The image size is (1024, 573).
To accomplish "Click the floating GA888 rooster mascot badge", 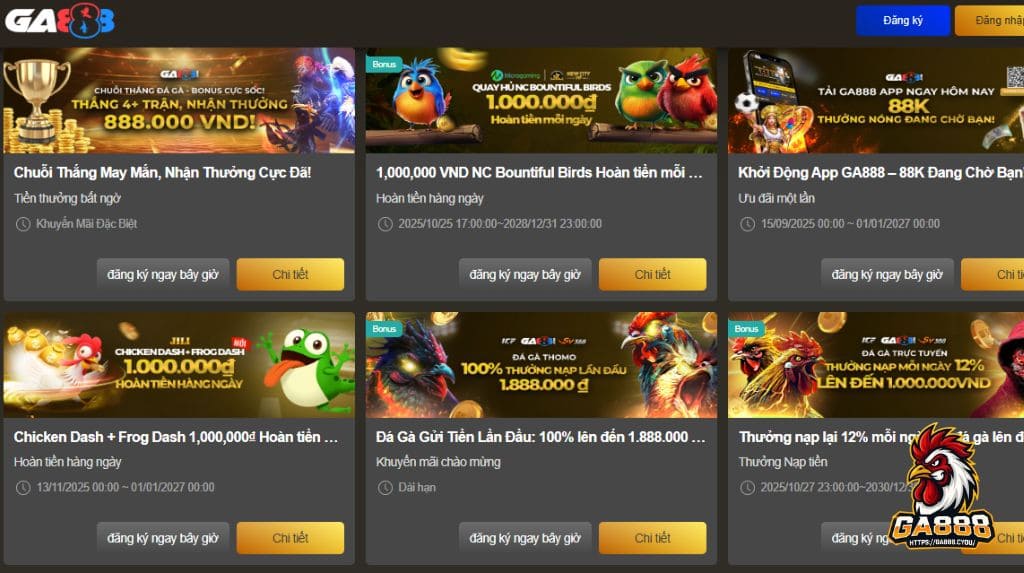I will [941, 487].
